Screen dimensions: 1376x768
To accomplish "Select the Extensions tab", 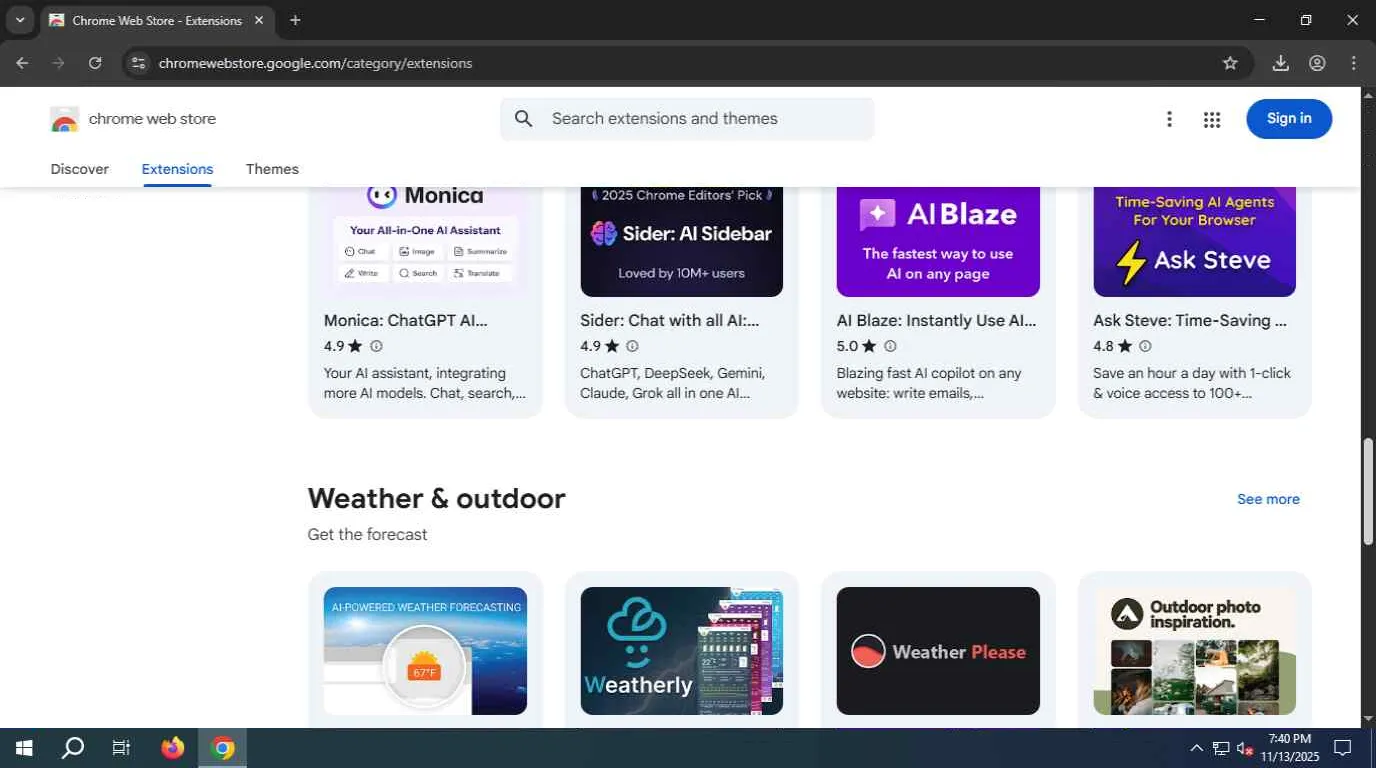I will pos(177,169).
